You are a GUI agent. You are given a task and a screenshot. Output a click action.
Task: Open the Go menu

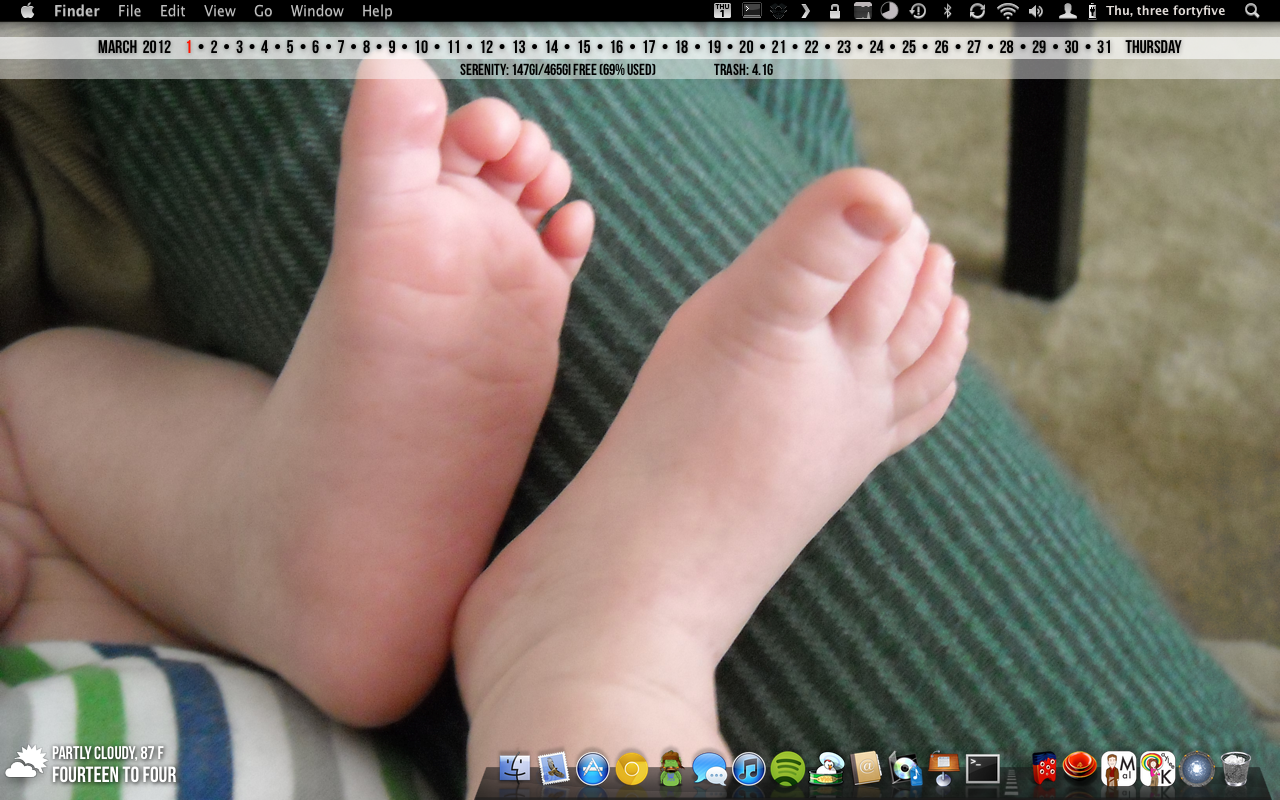[x=263, y=11]
